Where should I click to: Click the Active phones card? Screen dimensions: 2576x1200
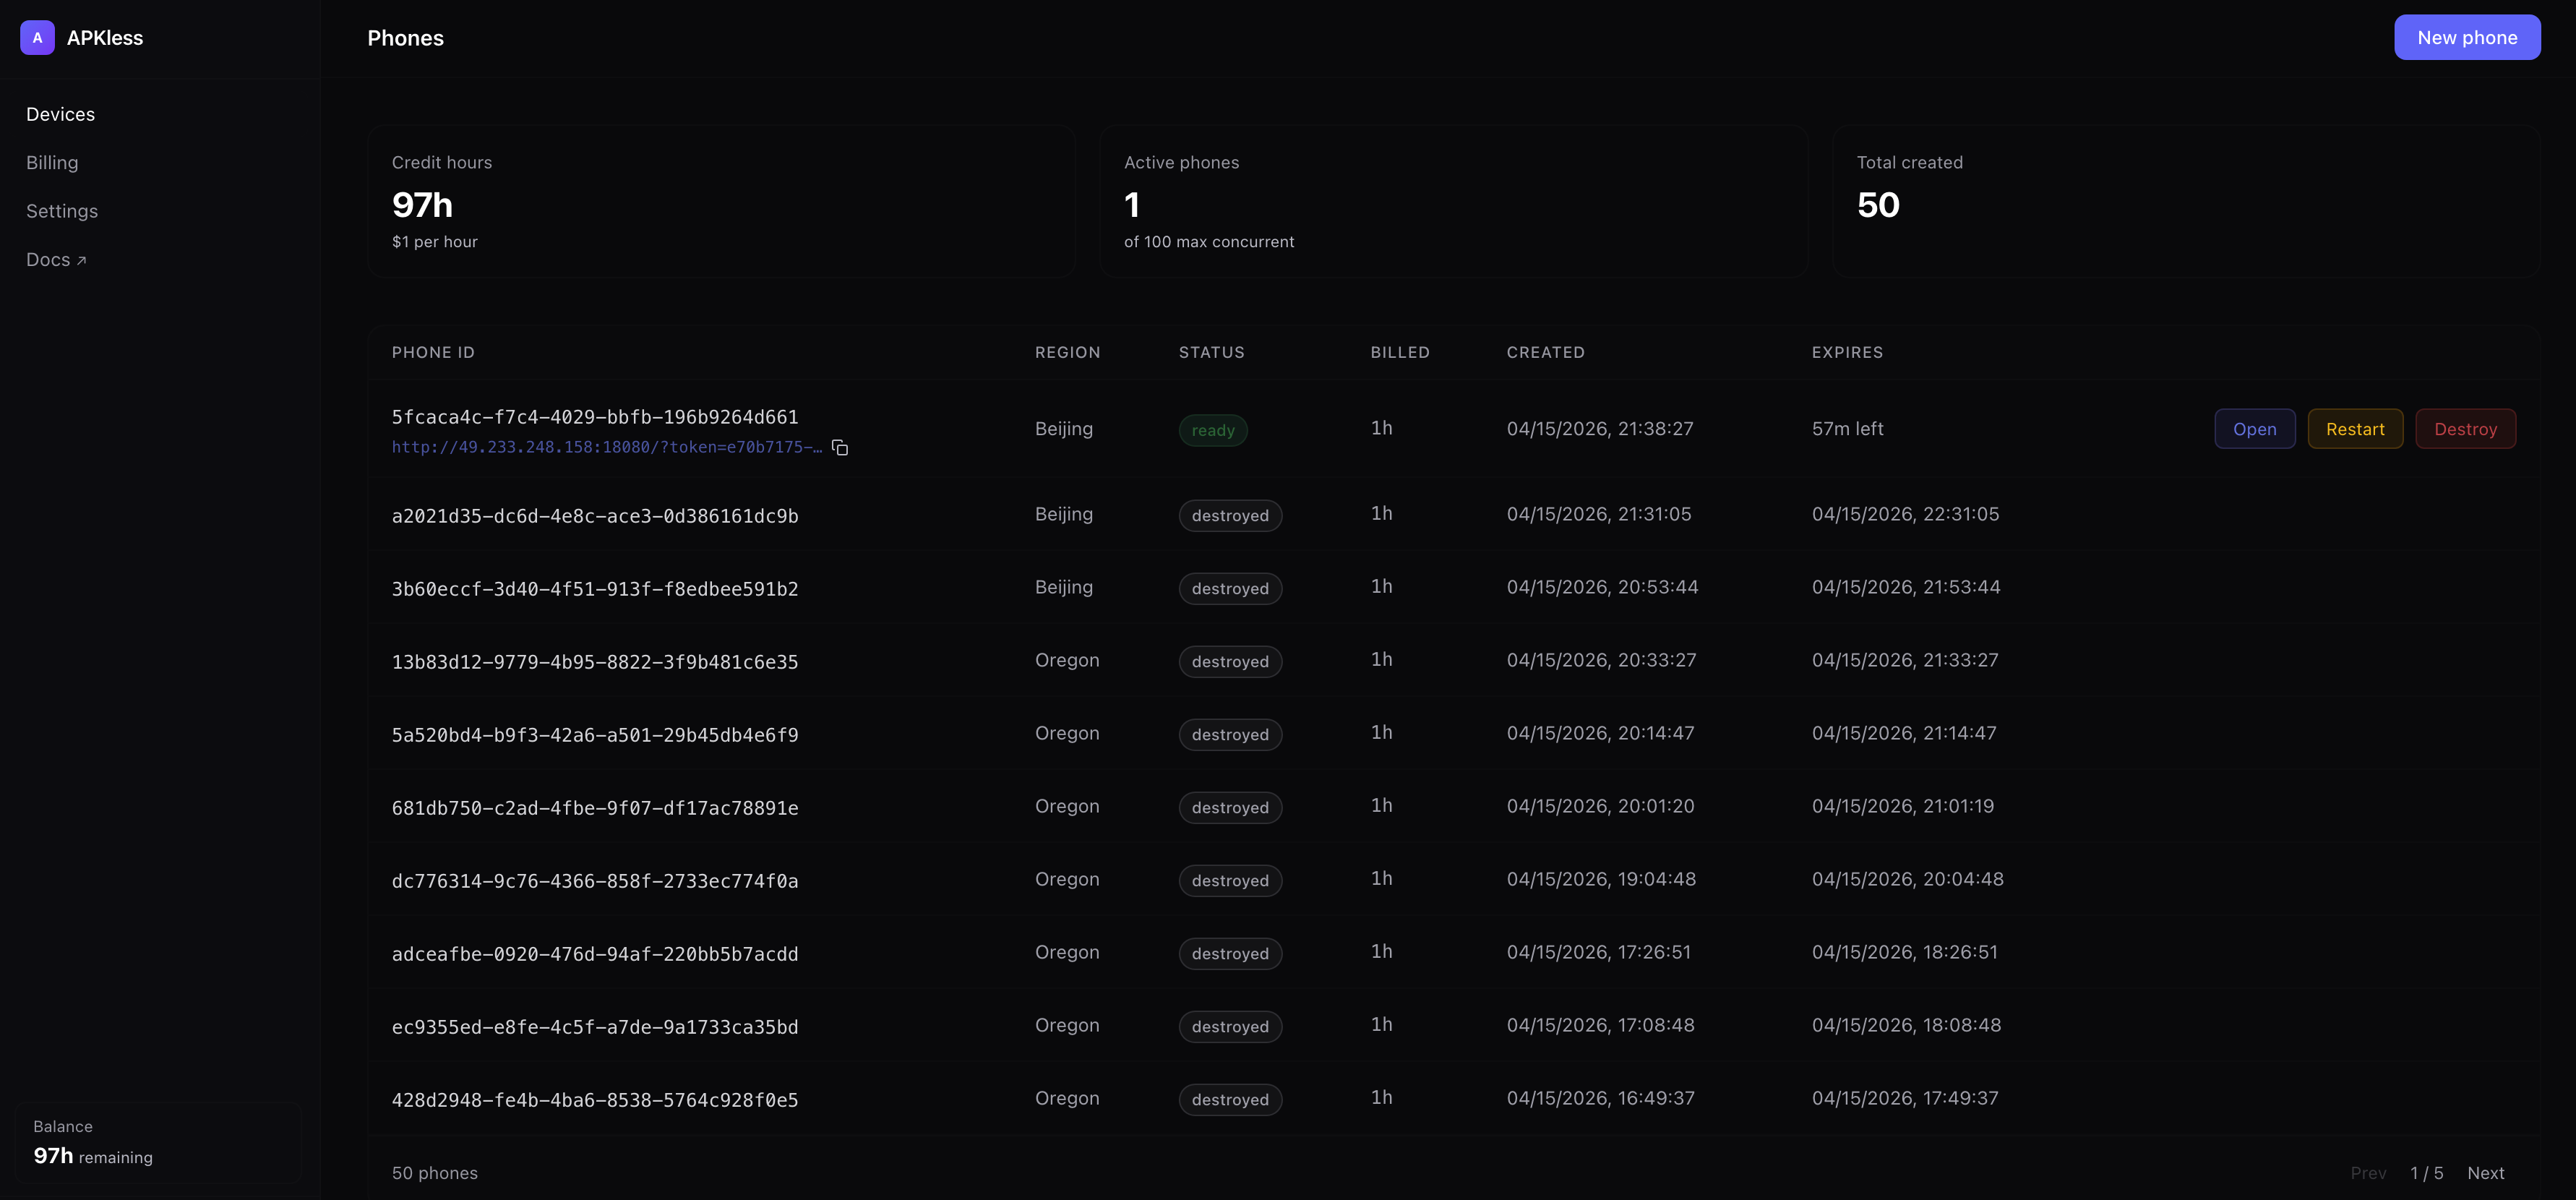point(1453,202)
